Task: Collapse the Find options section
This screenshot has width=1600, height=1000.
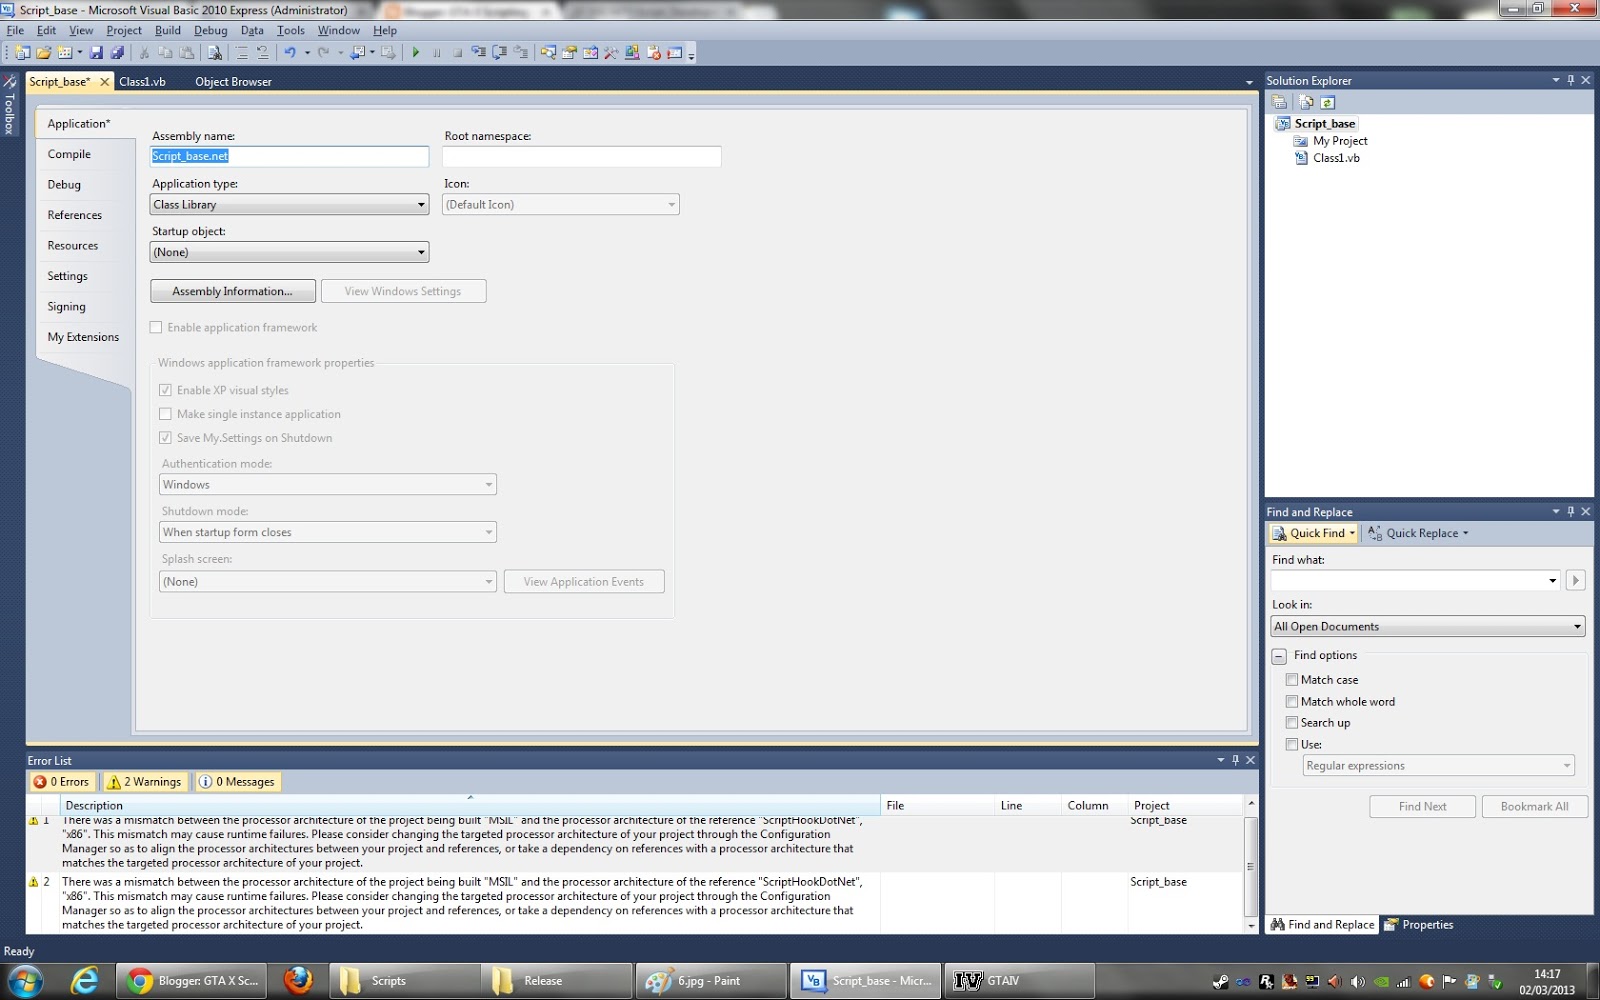Action: tap(1279, 656)
